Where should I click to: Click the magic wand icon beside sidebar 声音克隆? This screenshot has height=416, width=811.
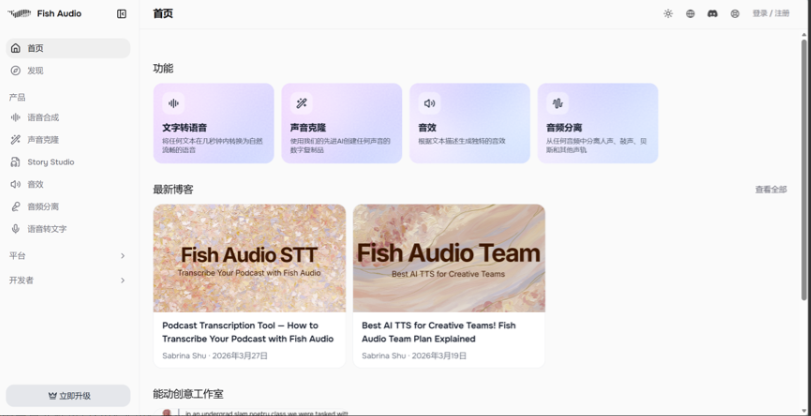click(x=16, y=140)
